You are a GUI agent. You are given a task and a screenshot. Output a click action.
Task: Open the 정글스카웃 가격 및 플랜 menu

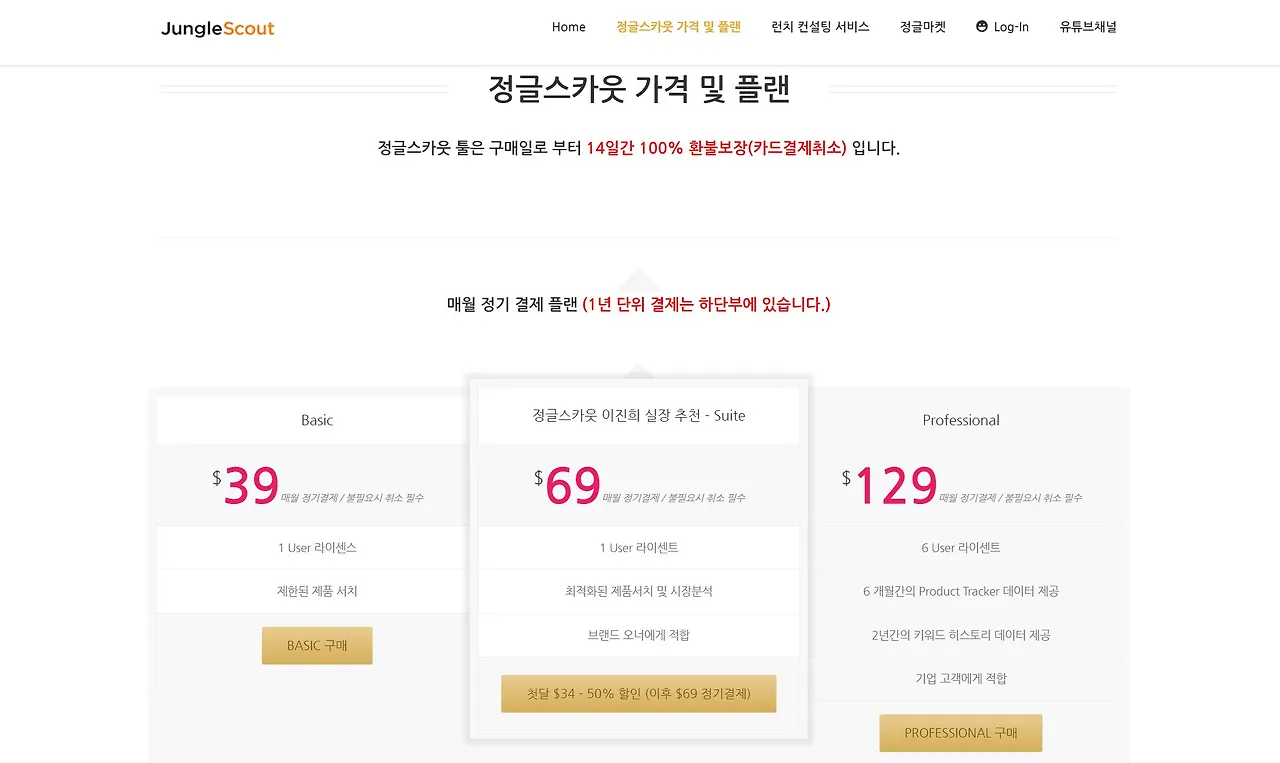pos(679,27)
